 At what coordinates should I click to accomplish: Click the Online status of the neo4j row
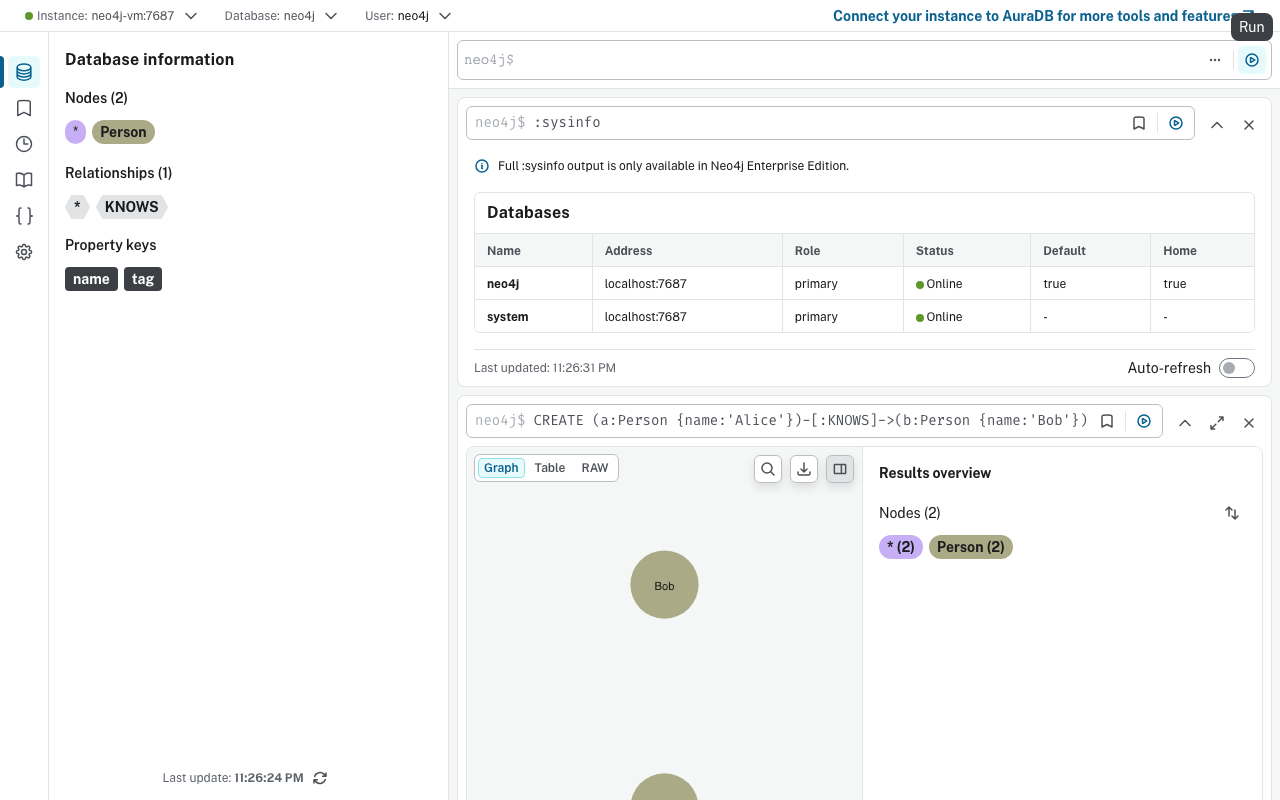pyautogui.click(x=939, y=284)
